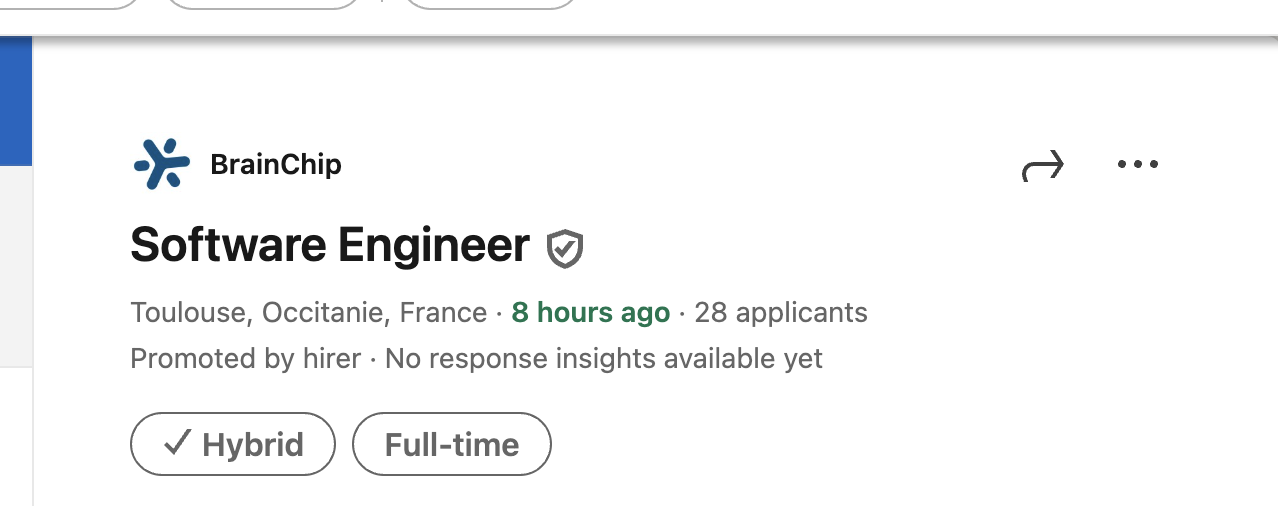Click the '28 applicants' count
Screen dimensions: 1278x506
(x=780, y=313)
